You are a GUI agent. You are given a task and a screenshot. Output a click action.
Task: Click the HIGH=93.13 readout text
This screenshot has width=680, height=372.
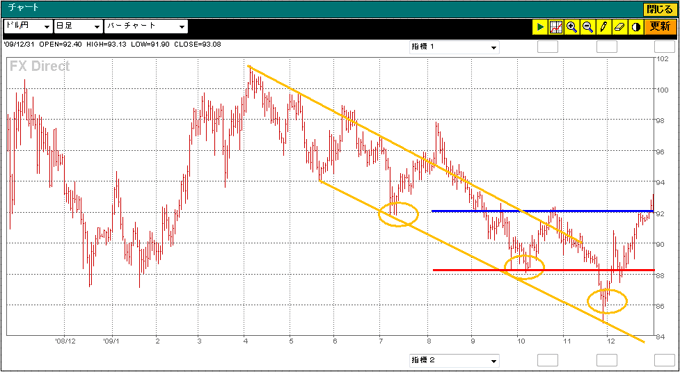point(105,44)
